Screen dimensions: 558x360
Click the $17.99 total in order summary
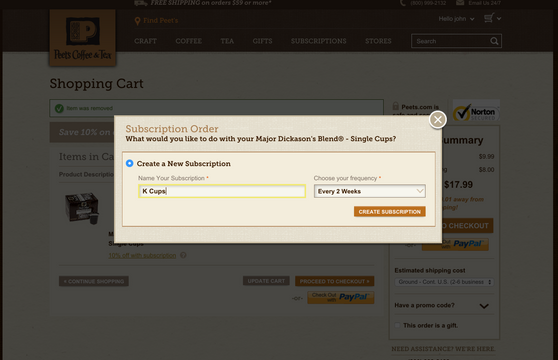pyautogui.click(x=458, y=185)
